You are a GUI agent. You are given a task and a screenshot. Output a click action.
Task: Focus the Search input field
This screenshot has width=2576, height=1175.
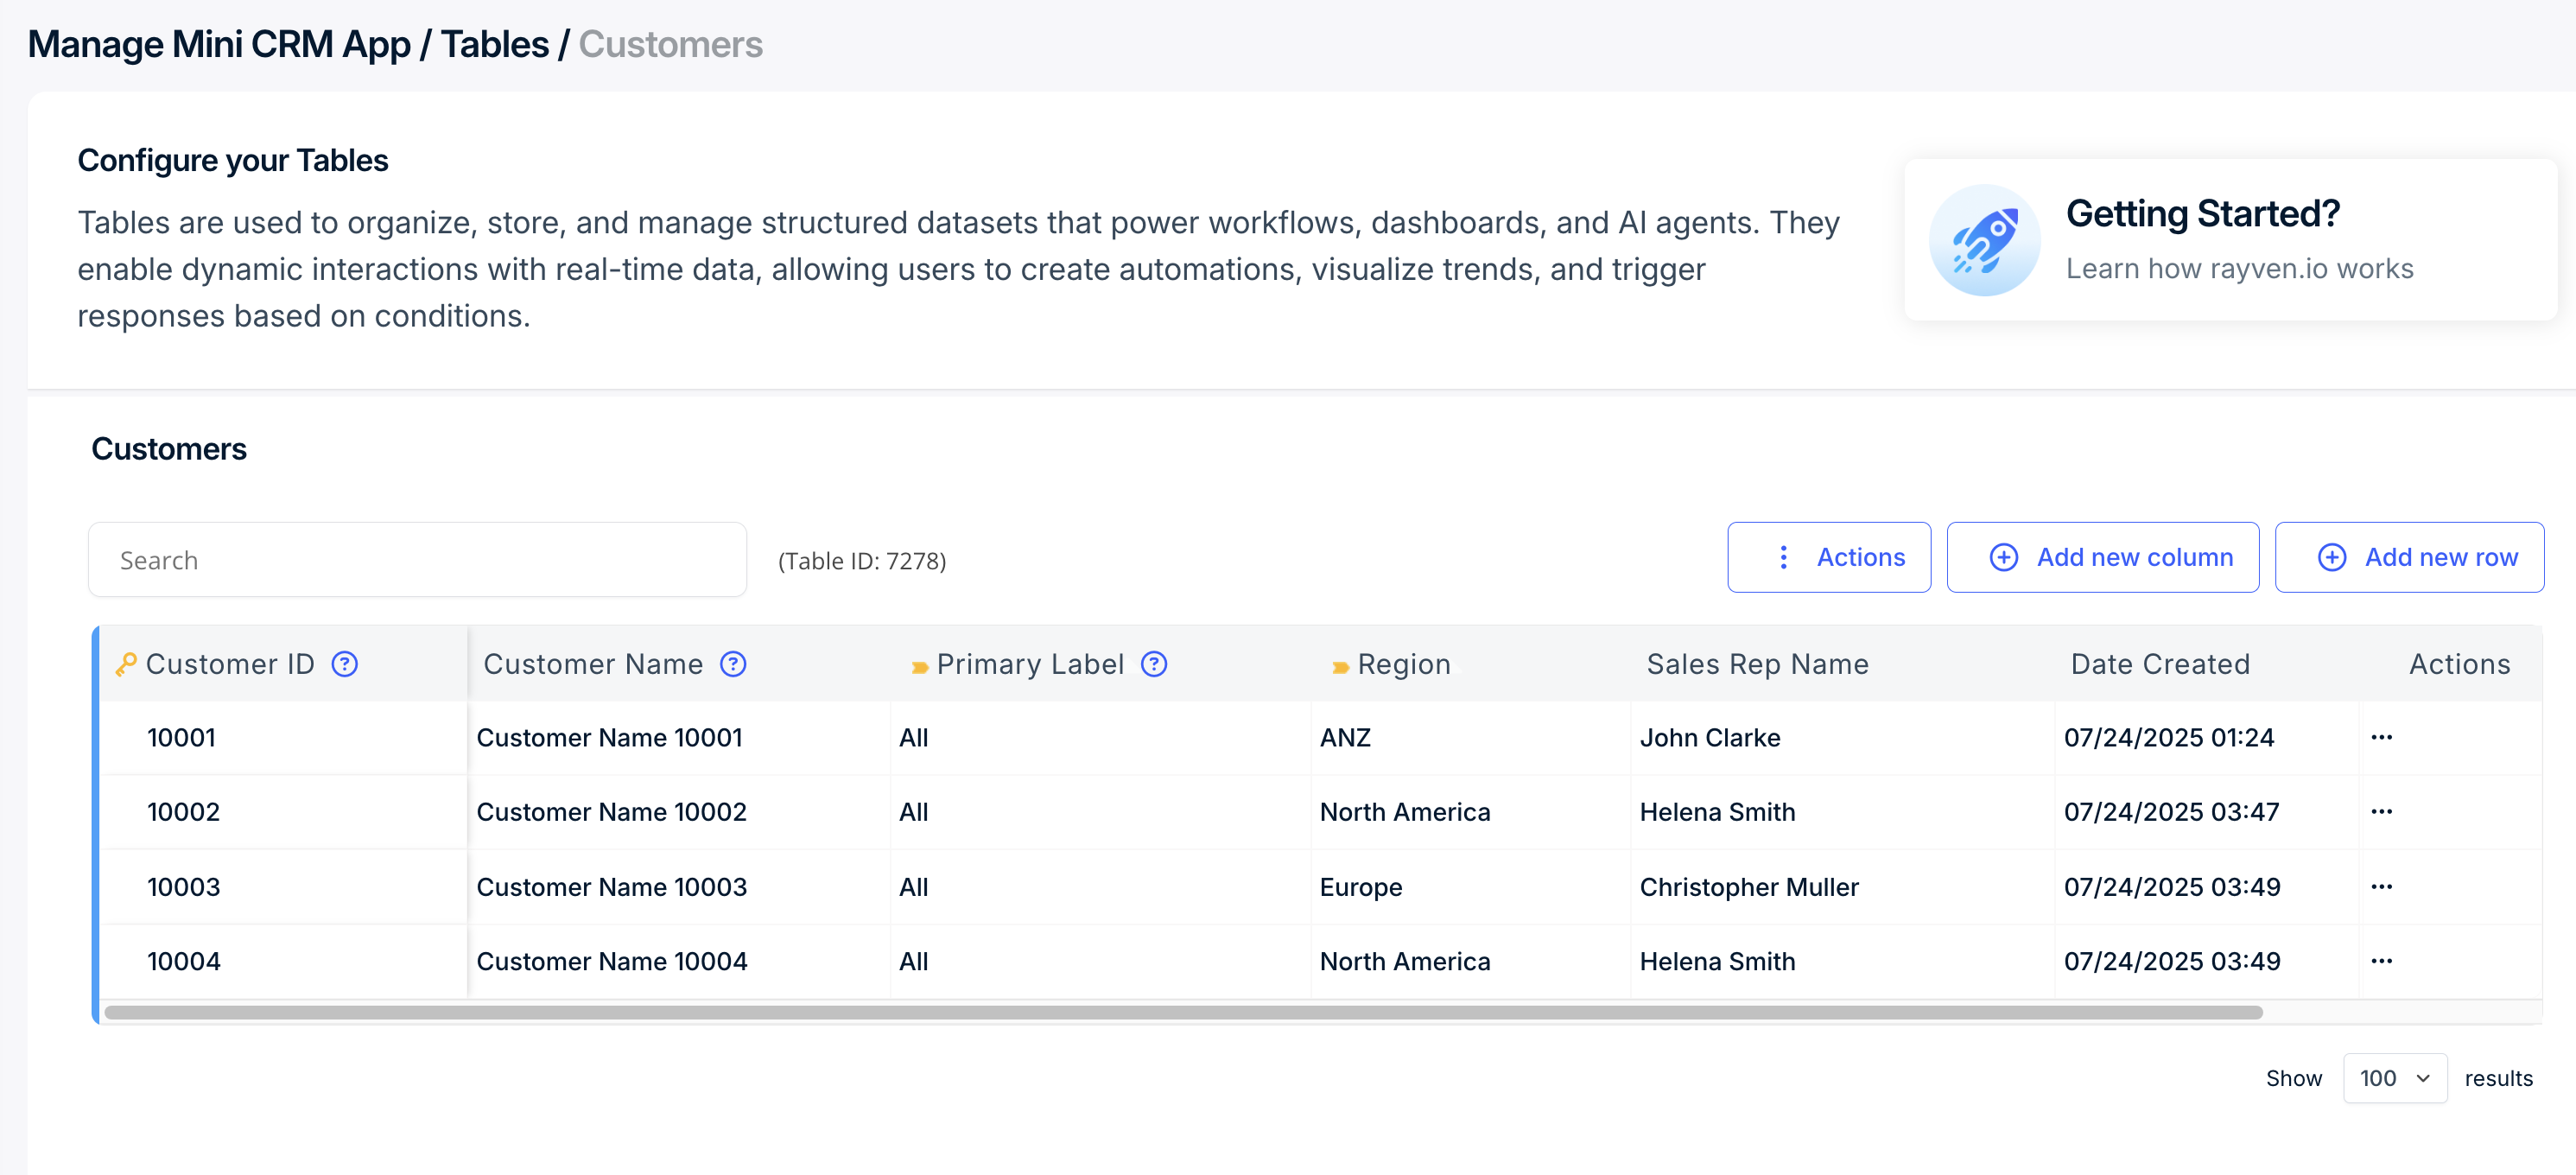pos(417,560)
